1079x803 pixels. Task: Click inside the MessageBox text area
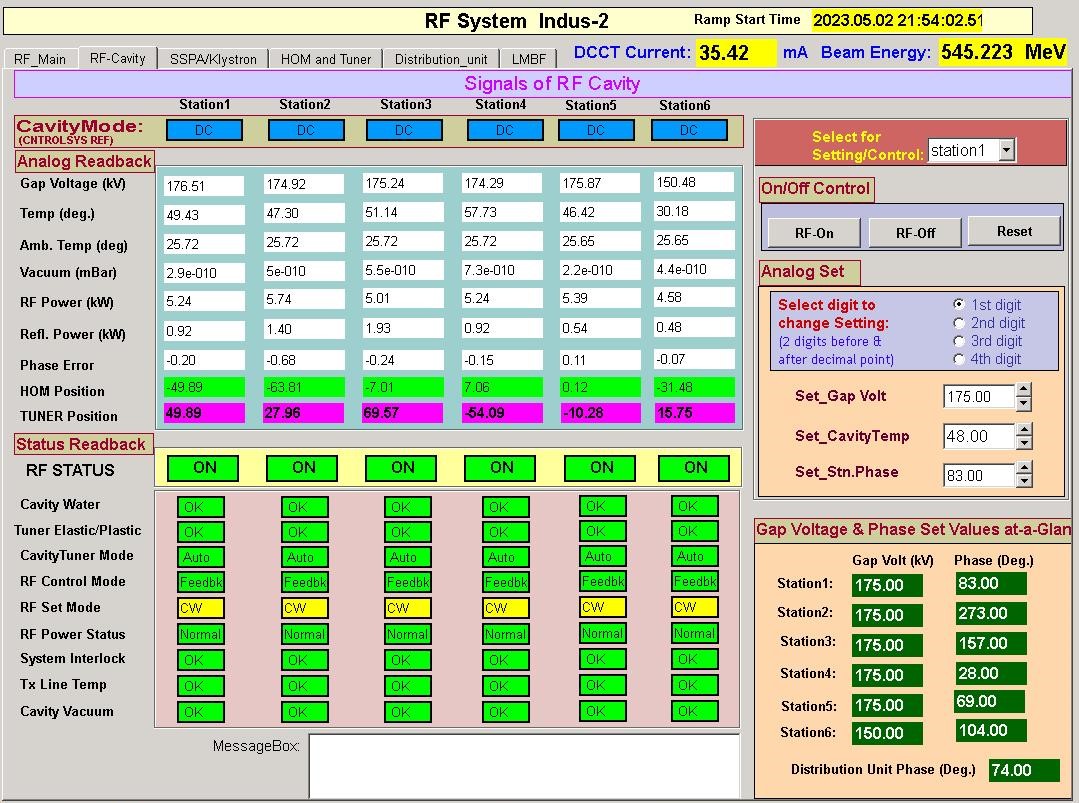coord(524,765)
